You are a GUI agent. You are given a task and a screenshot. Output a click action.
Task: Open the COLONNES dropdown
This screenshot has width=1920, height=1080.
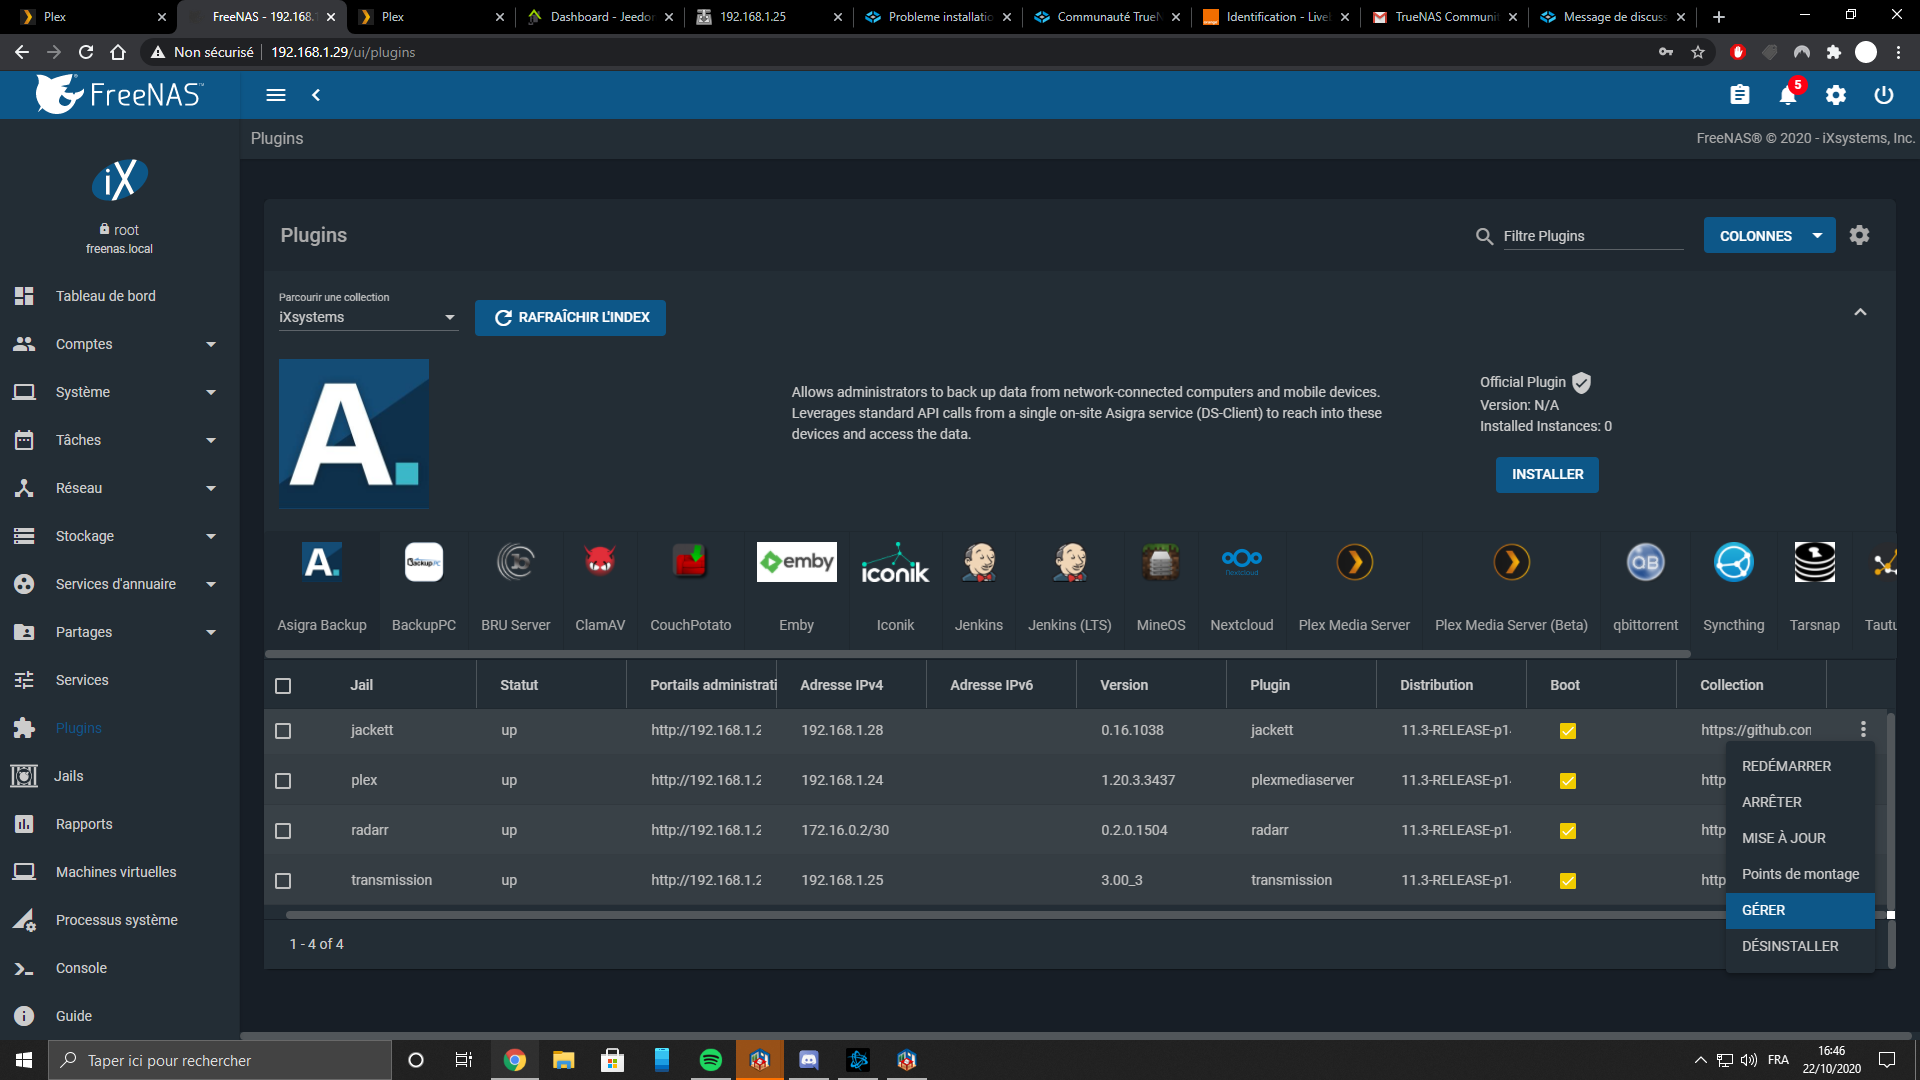pos(1769,236)
